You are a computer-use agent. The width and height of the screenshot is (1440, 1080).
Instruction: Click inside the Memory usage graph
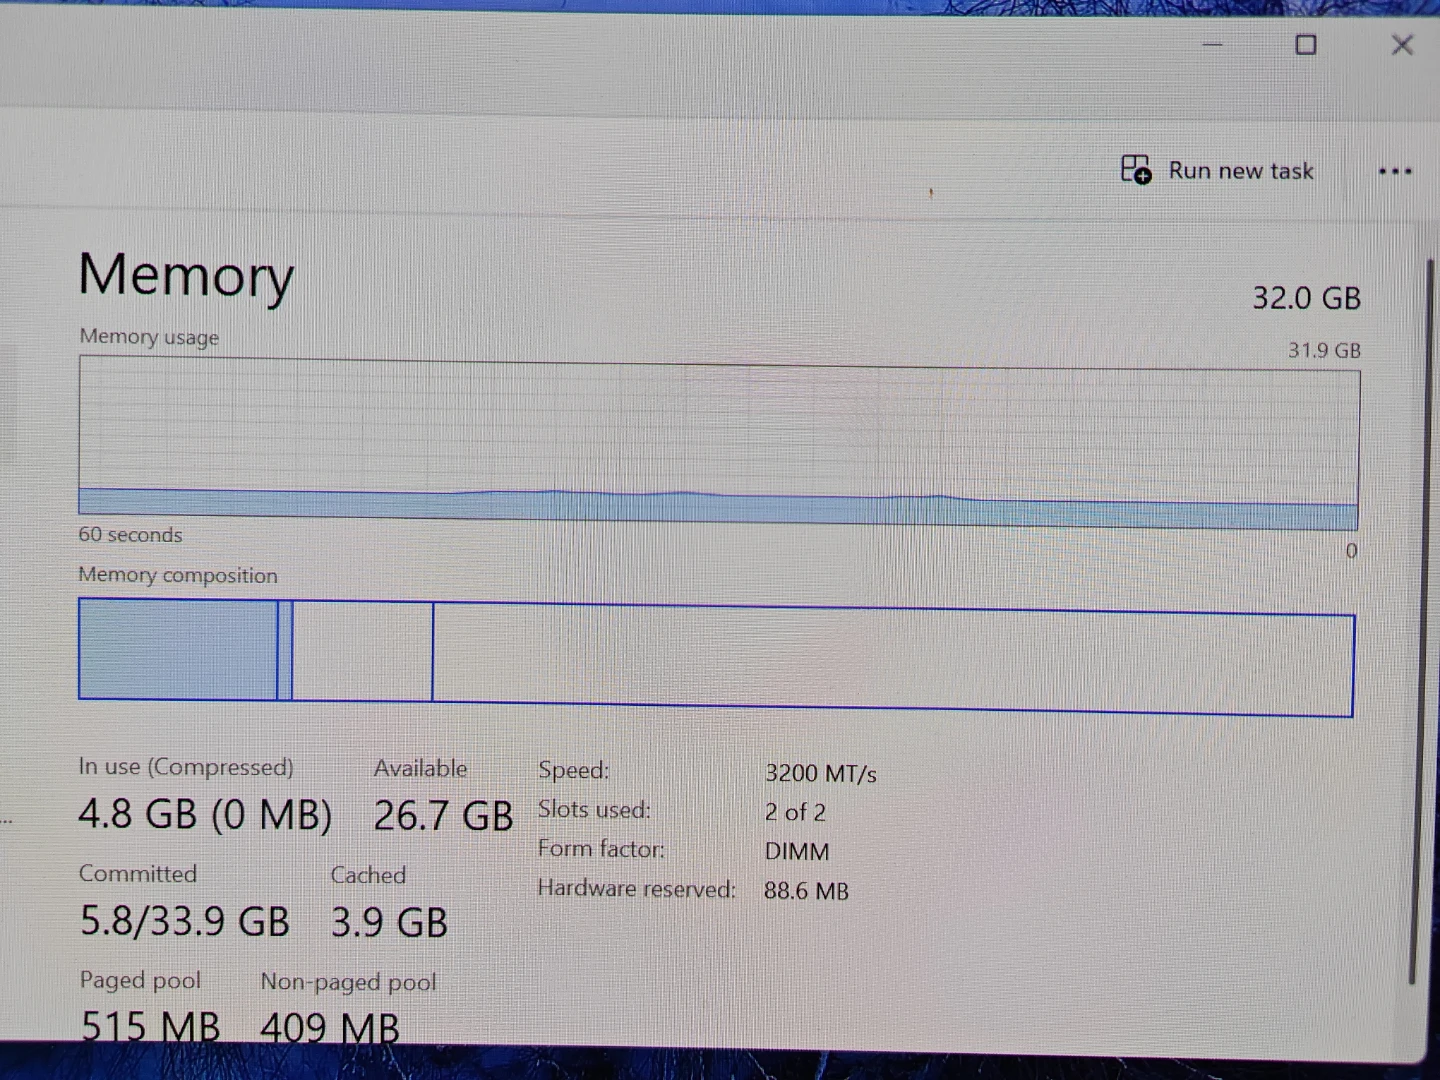[718, 443]
